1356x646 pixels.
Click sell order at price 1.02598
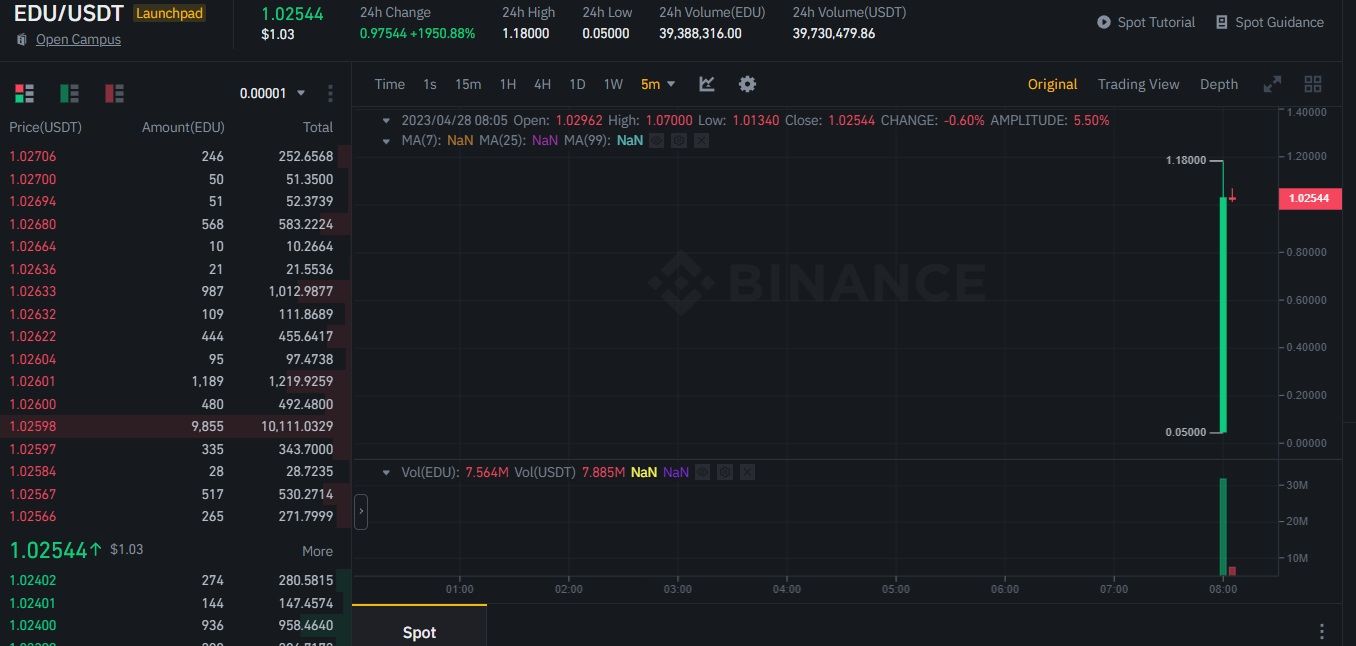click(x=175, y=426)
